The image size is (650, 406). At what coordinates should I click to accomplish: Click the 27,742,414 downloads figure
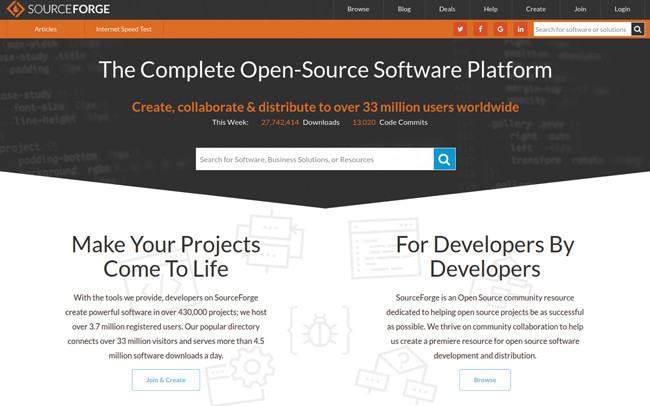coord(280,122)
